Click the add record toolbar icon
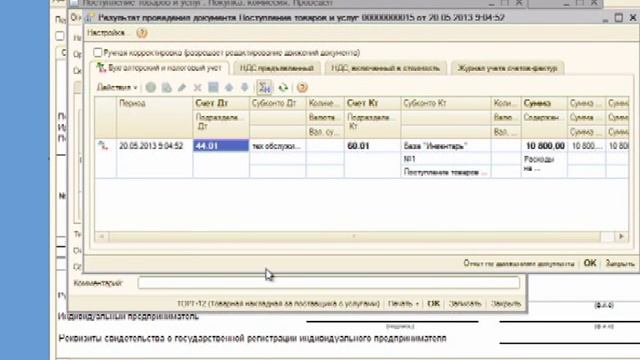 151,87
